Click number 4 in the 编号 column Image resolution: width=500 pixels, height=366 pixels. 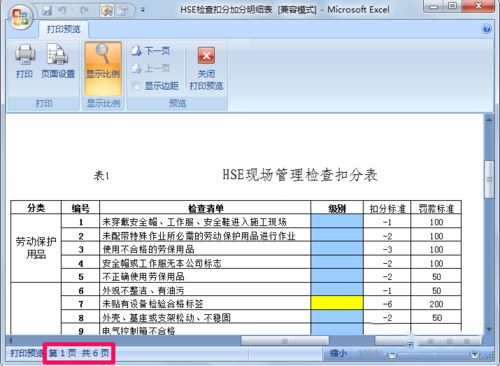click(81, 264)
